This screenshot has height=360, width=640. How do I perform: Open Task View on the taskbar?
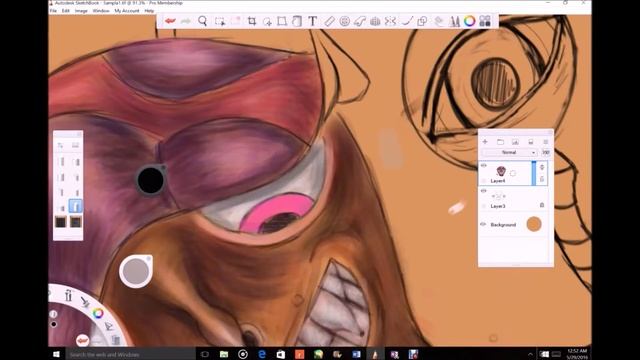click(x=205, y=354)
